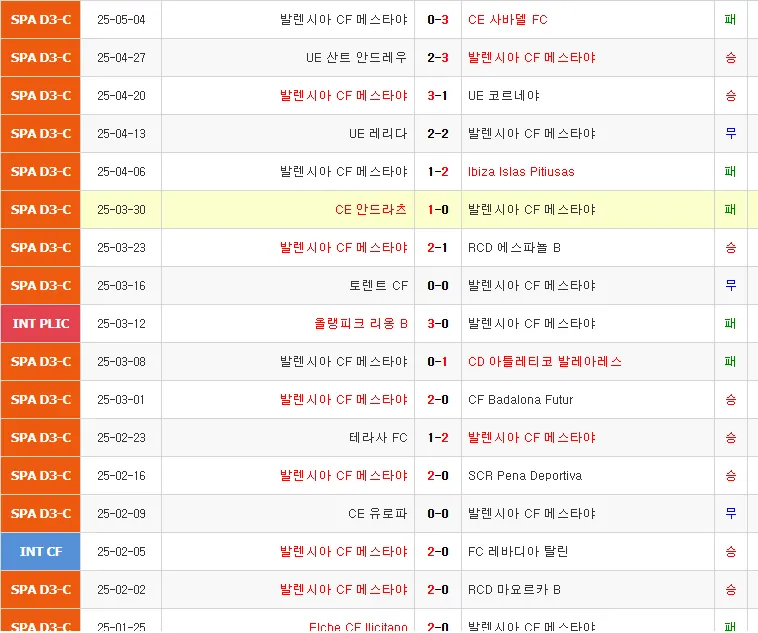Viewport: 758px width, 633px height.
Task: Open CD 아틀레티코 발레아레스 team link
Action: (x=544, y=362)
